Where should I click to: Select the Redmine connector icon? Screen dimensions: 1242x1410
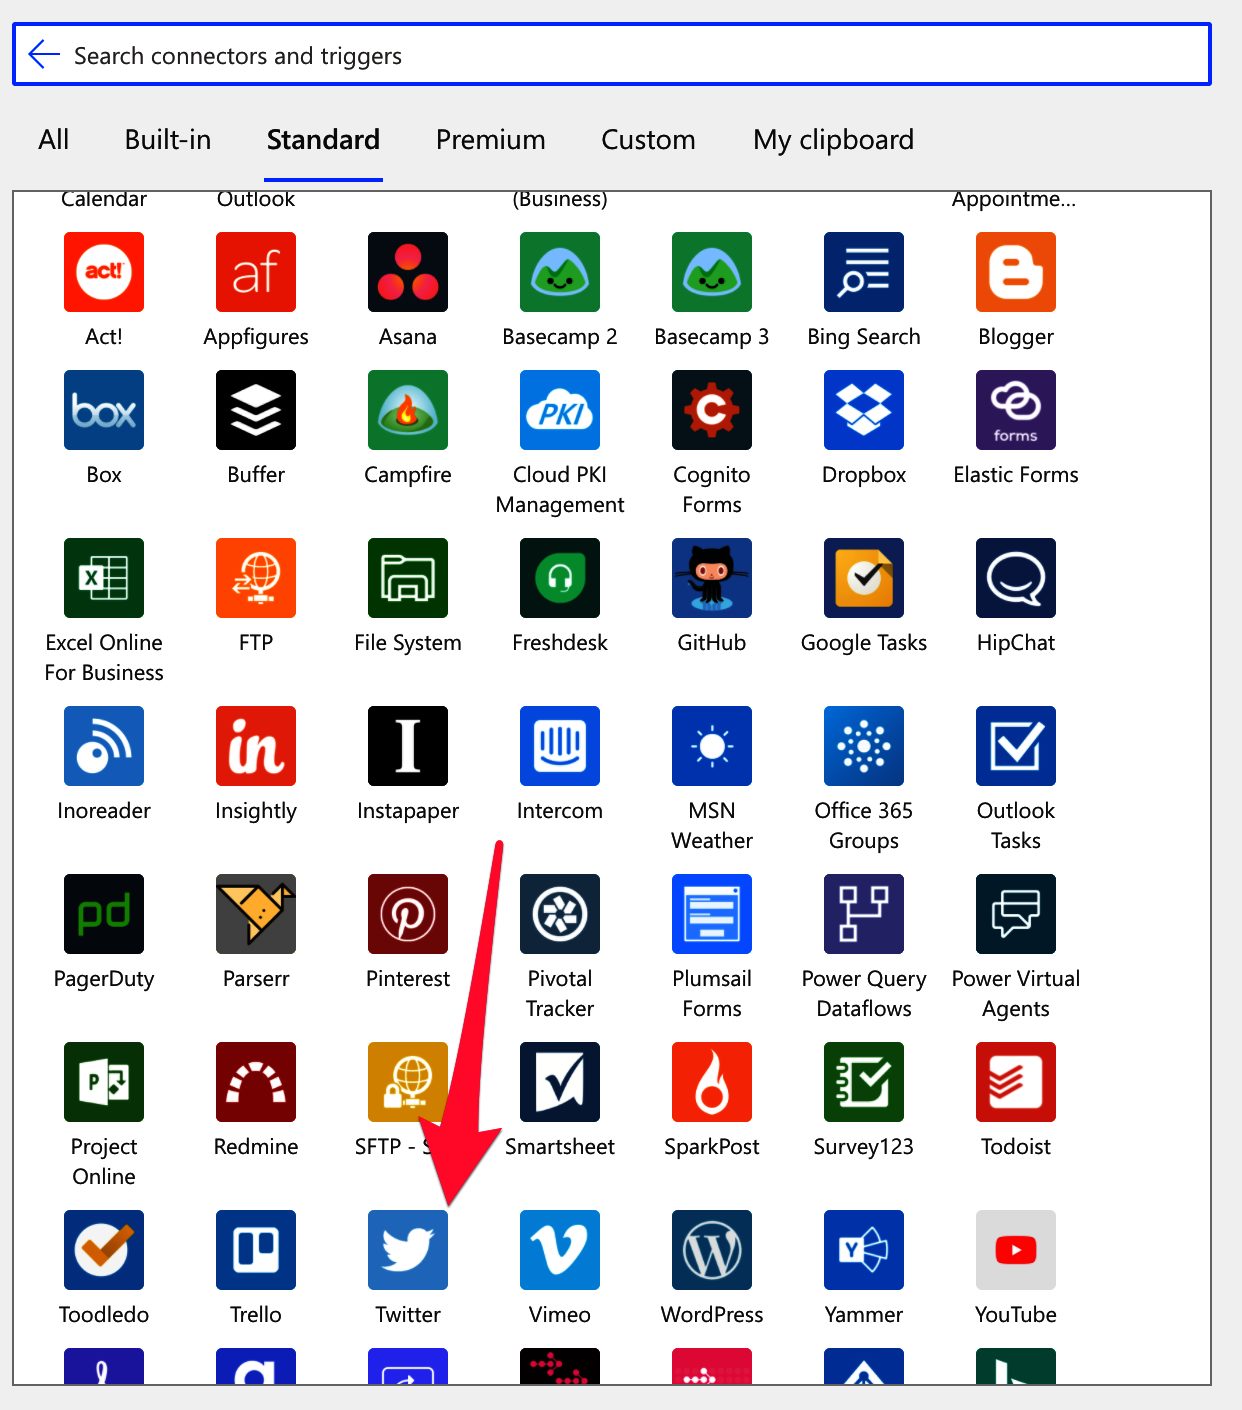[256, 1082]
